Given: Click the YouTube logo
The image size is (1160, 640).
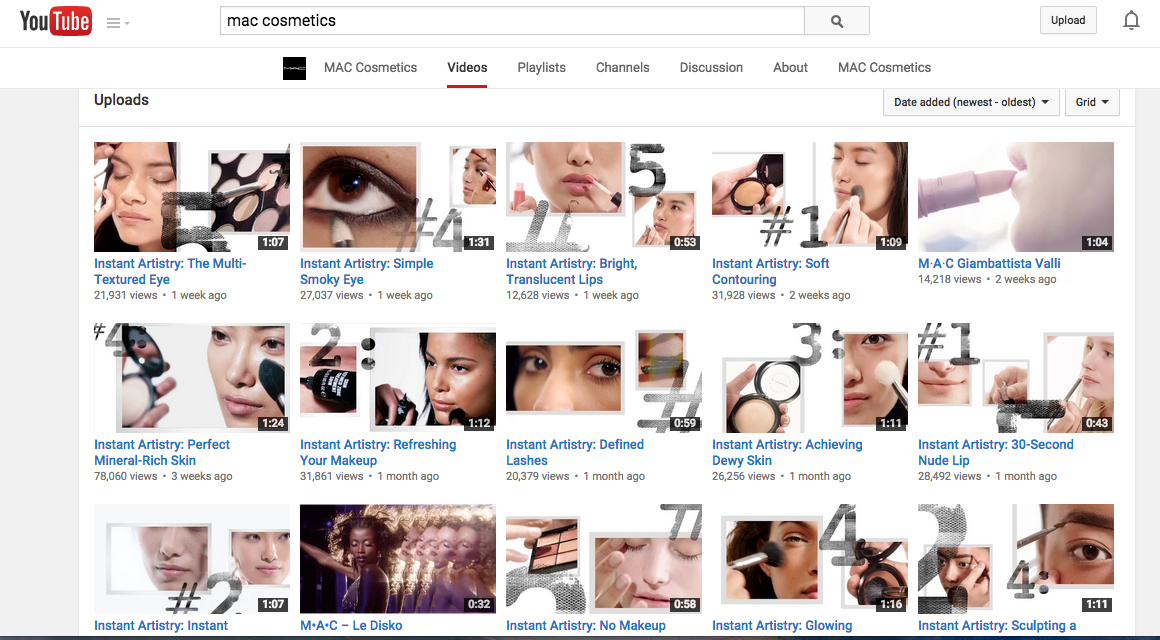Looking at the screenshot, I should [55, 21].
